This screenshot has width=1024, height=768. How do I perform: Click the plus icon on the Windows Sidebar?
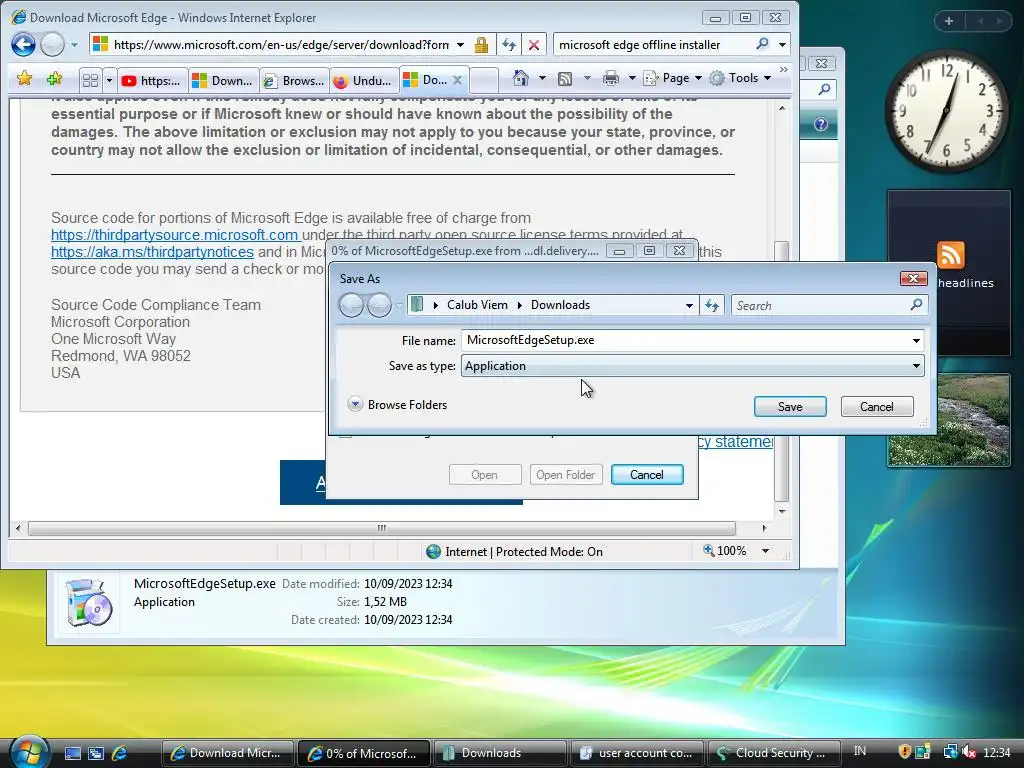click(x=949, y=21)
